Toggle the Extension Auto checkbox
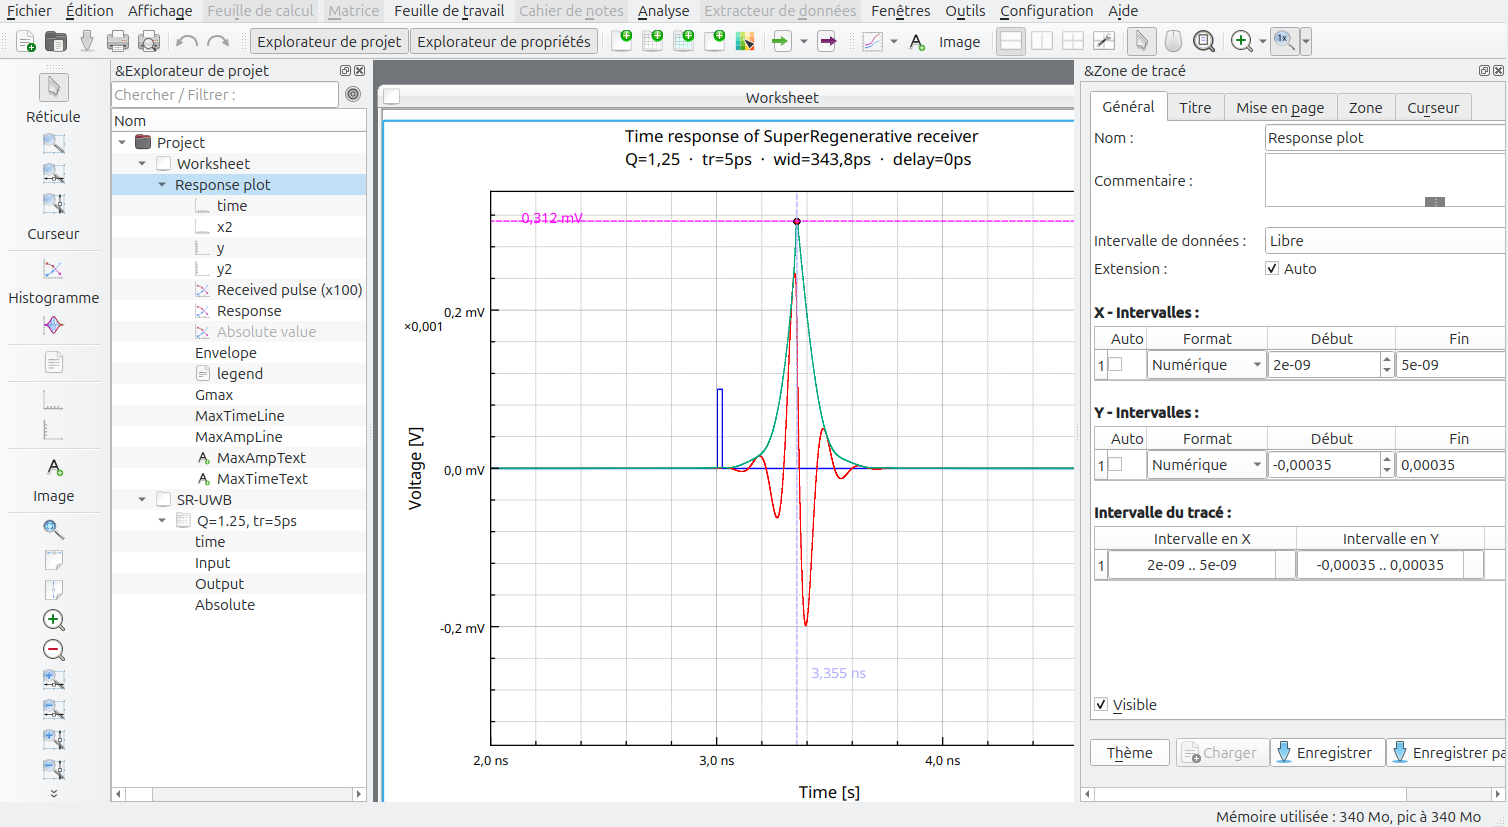 coord(1272,268)
